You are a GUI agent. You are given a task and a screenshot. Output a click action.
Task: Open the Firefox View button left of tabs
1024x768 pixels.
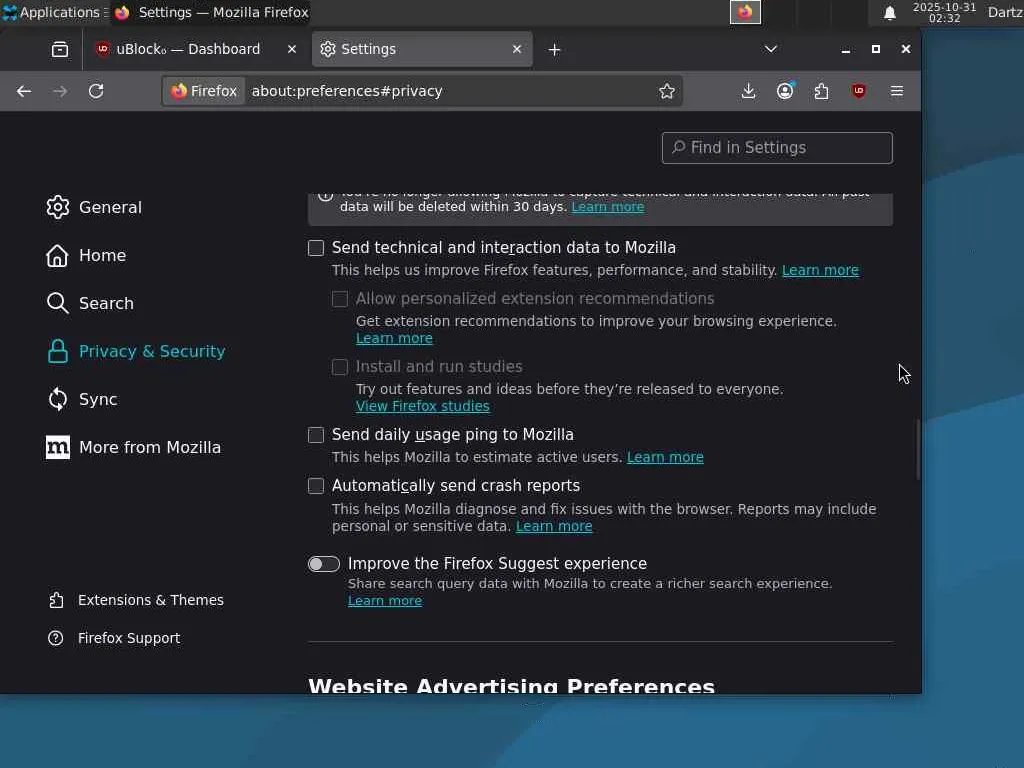click(59, 50)
